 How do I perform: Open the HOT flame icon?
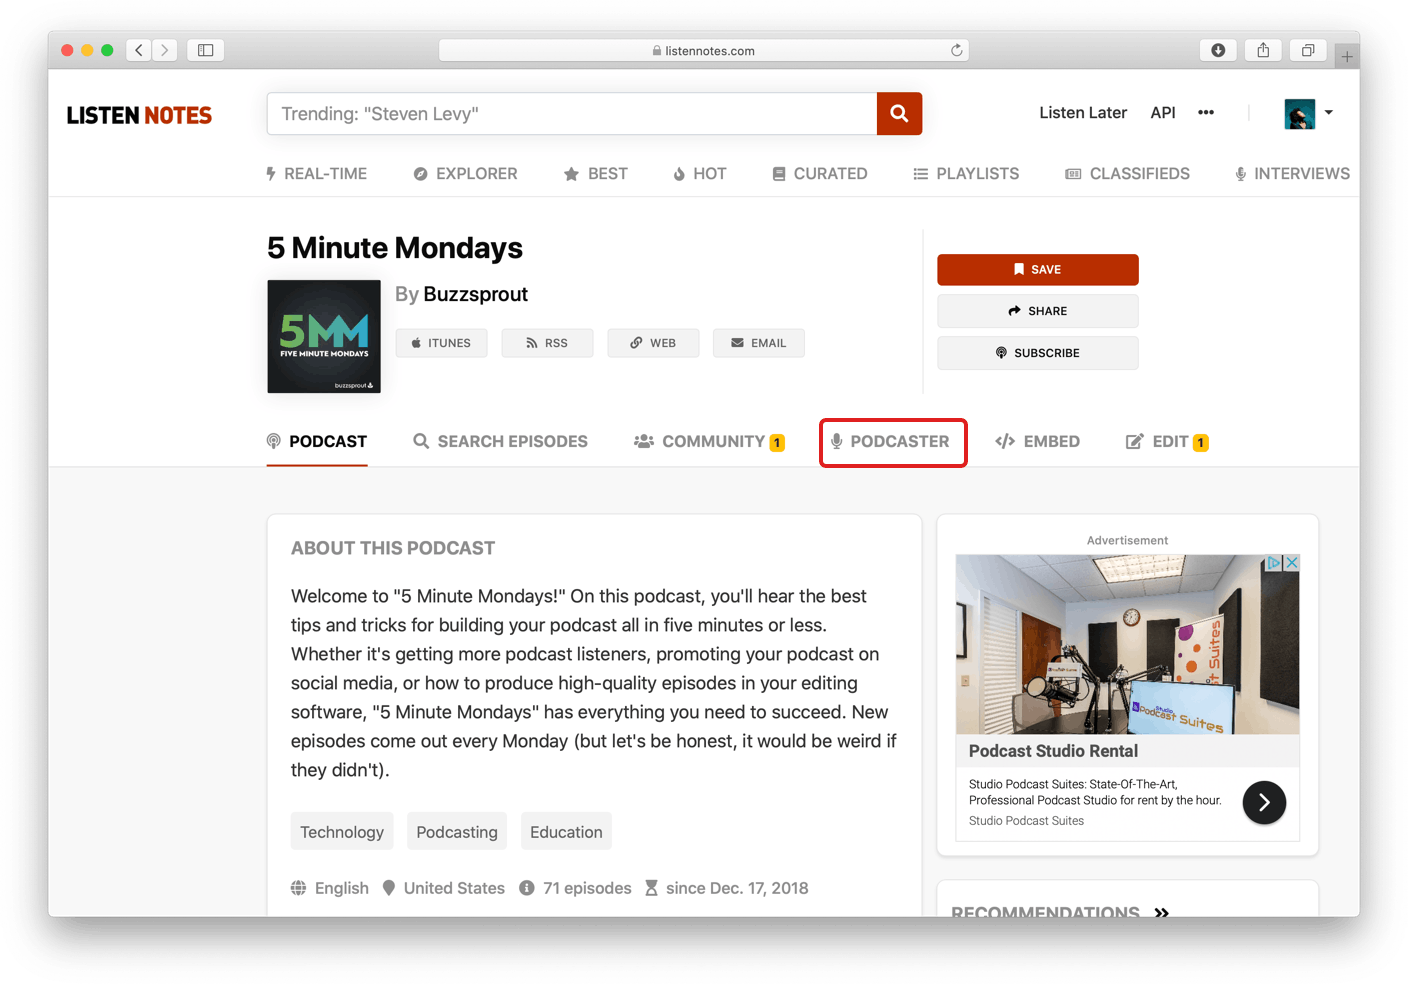678,173
